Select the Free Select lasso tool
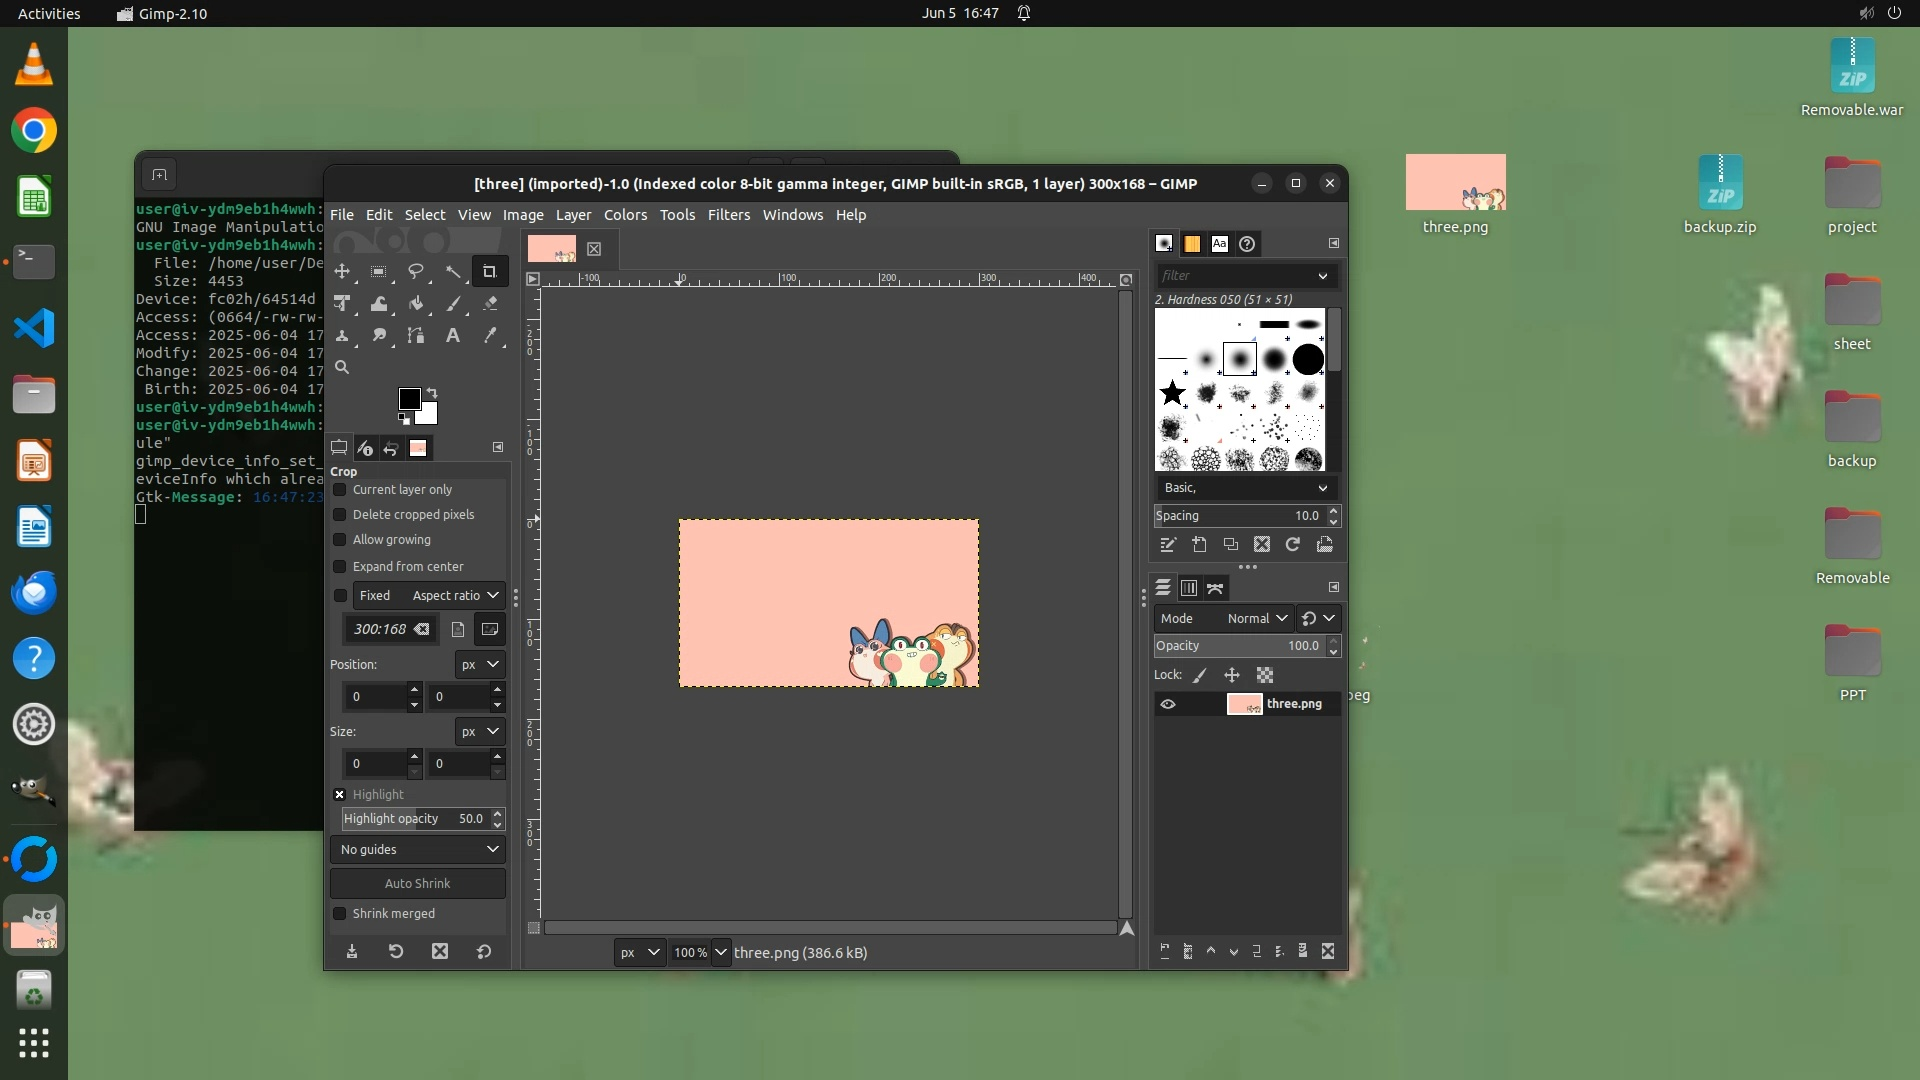Screen dimensions: 1920x1080 coord(416,271)
